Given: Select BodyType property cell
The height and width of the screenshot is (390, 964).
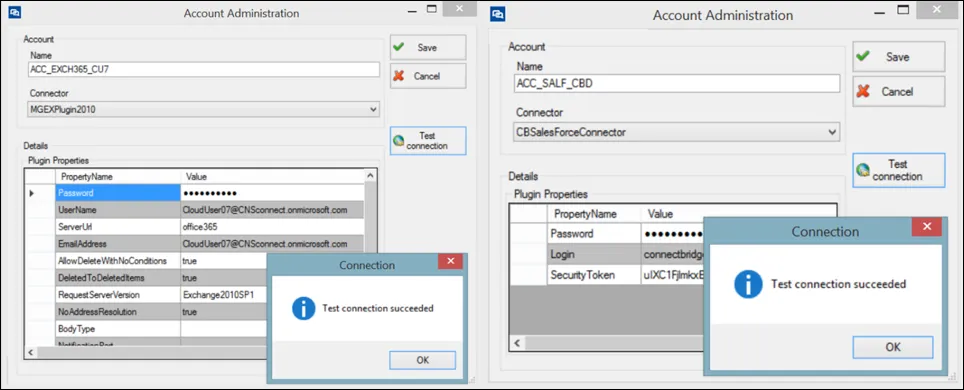Looking at the screenshot, I should coord(118,329).
